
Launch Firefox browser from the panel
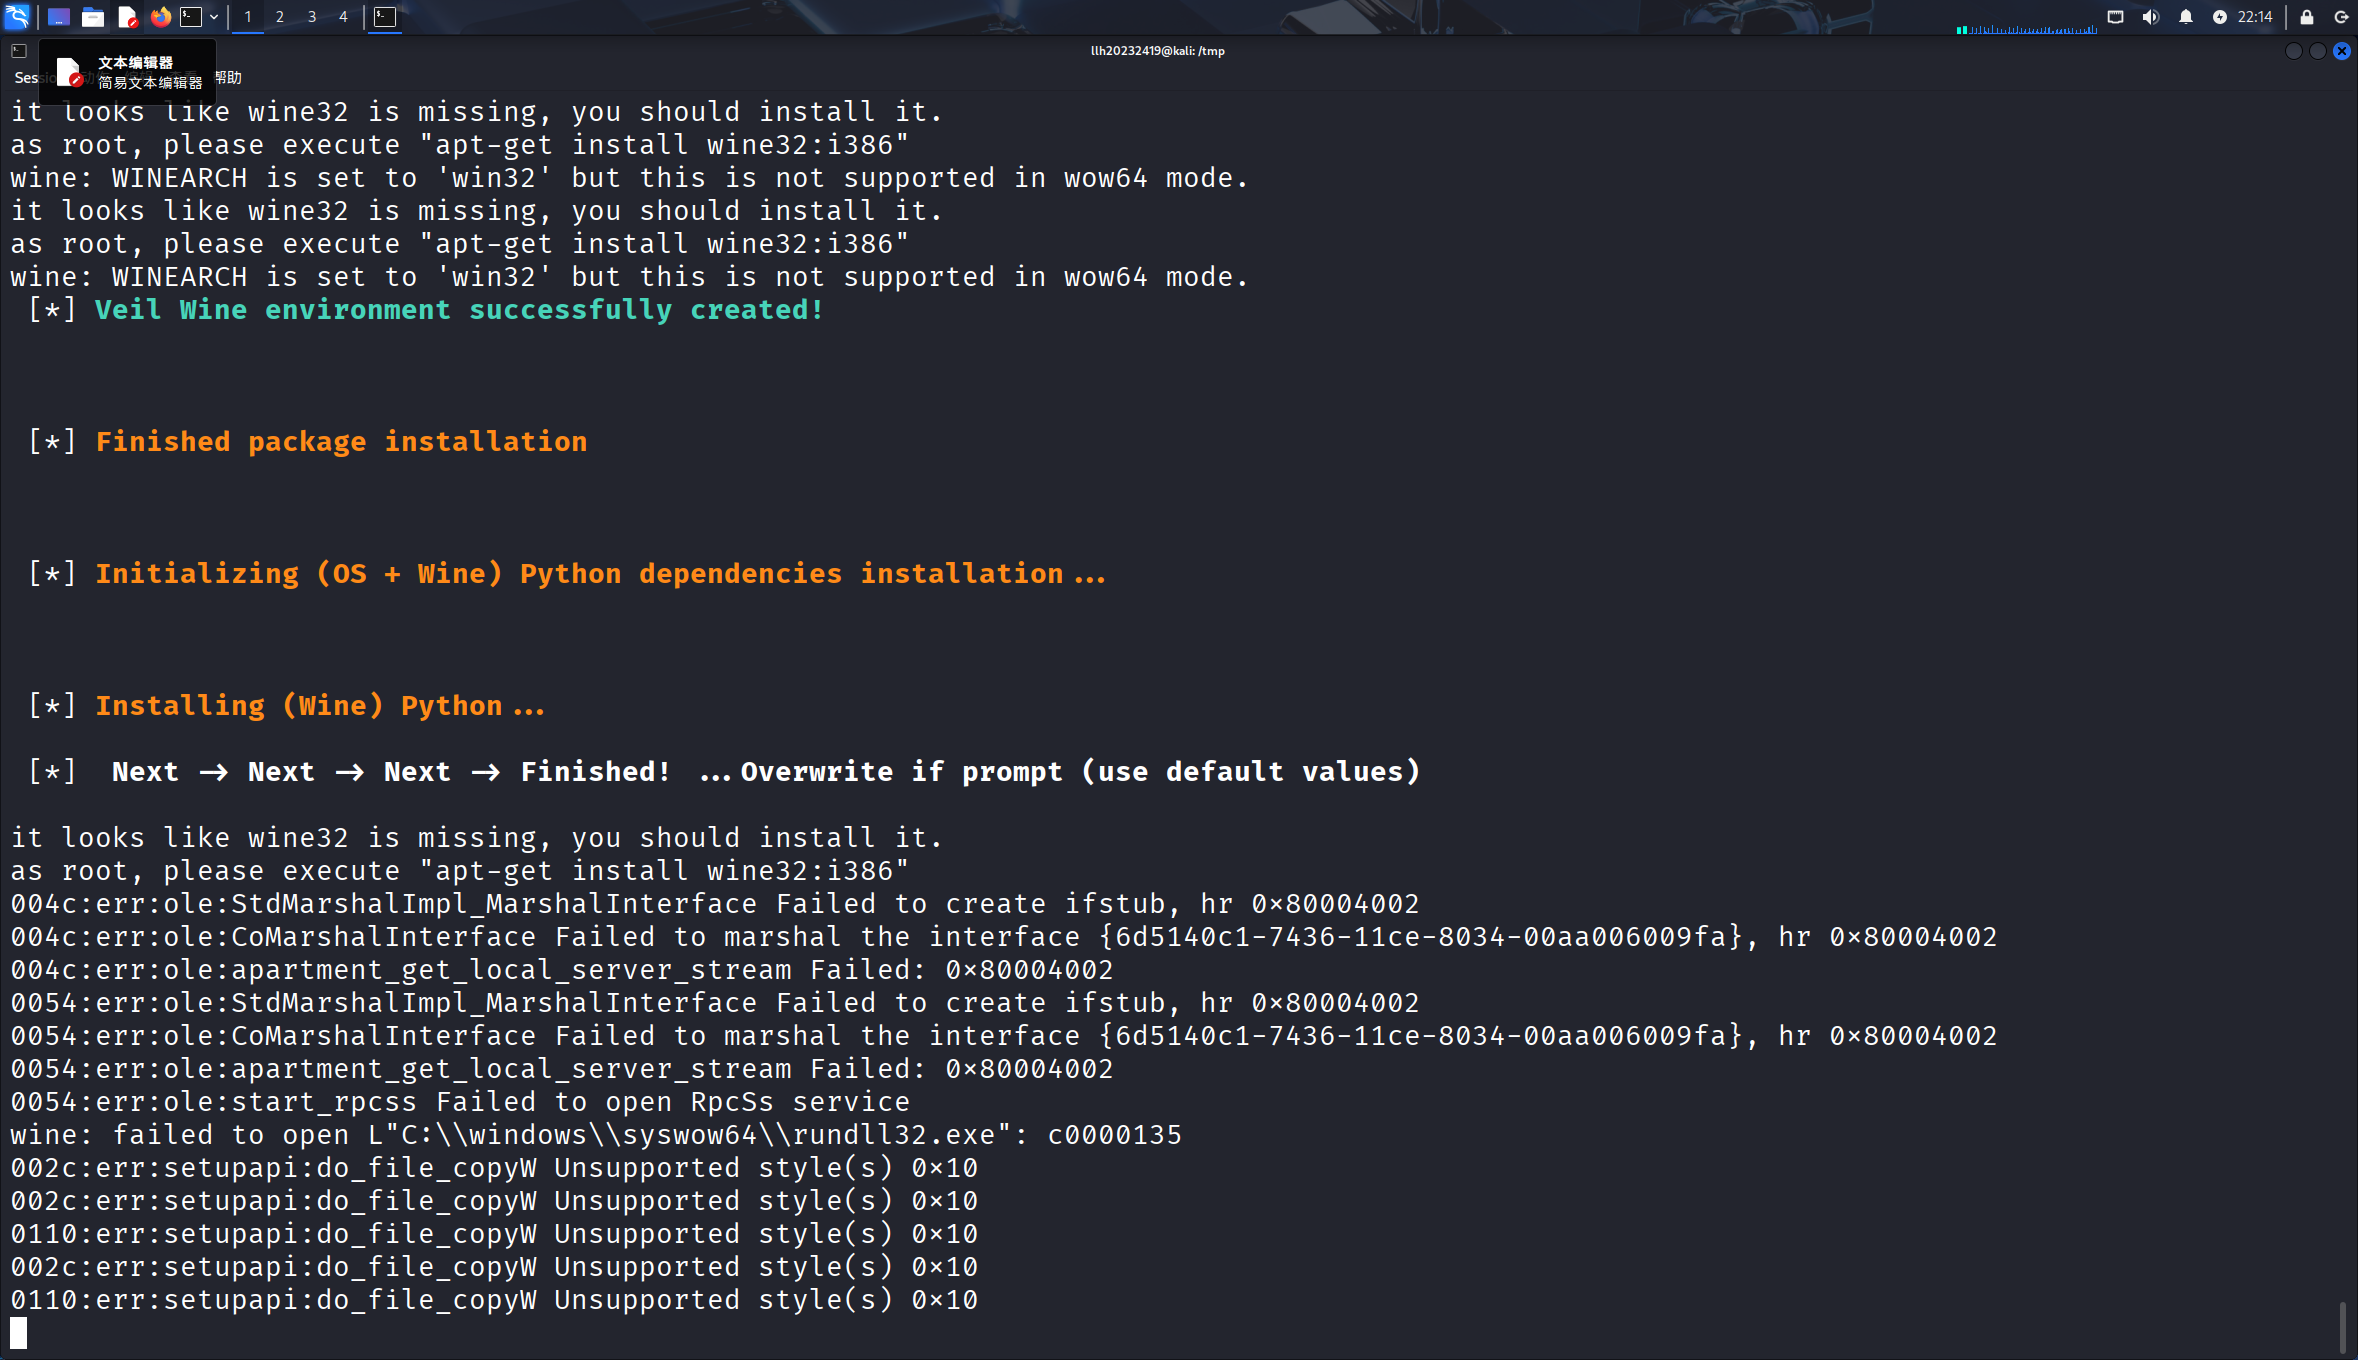pos(160,17)
